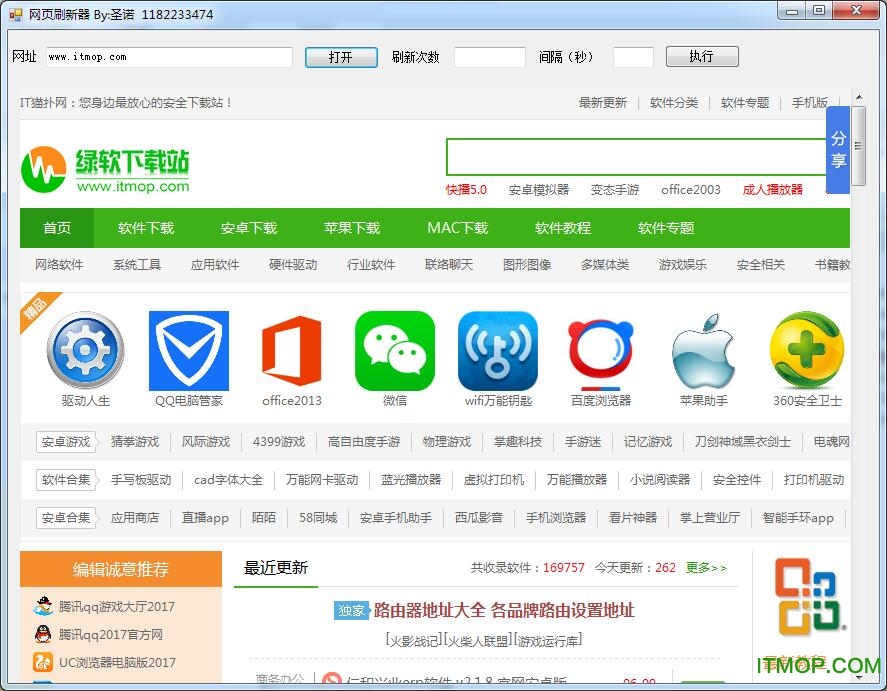Click the 编辑诚意推荐 orange header
The width and height of the screenshot is (887, 691).
[x=120, y=569]
